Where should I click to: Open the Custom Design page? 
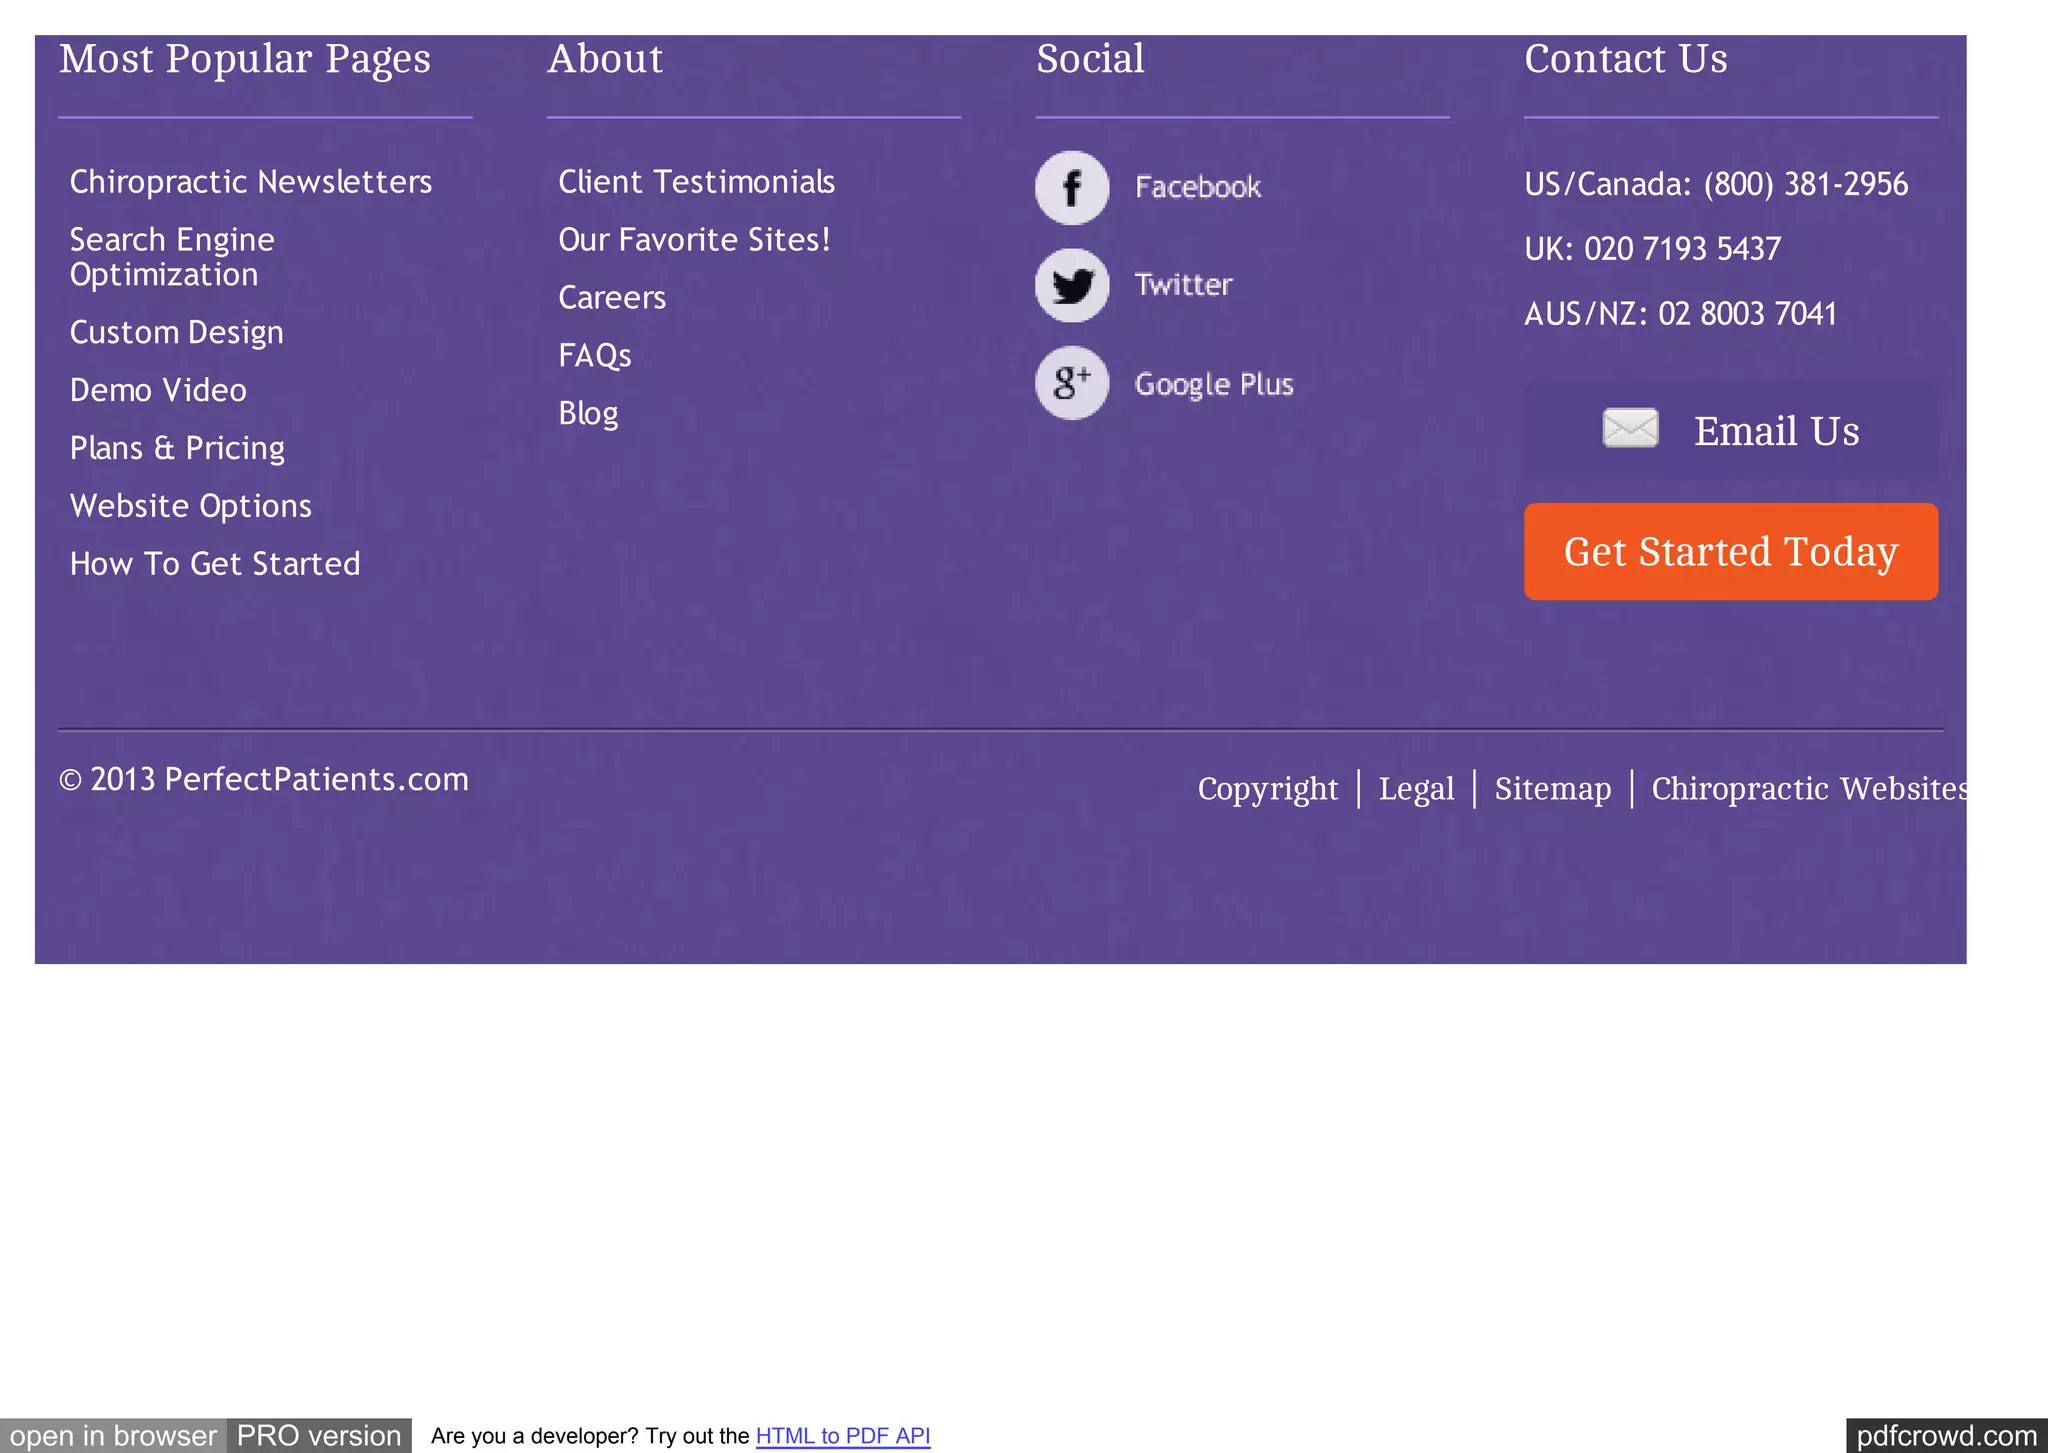pos(176,333)
